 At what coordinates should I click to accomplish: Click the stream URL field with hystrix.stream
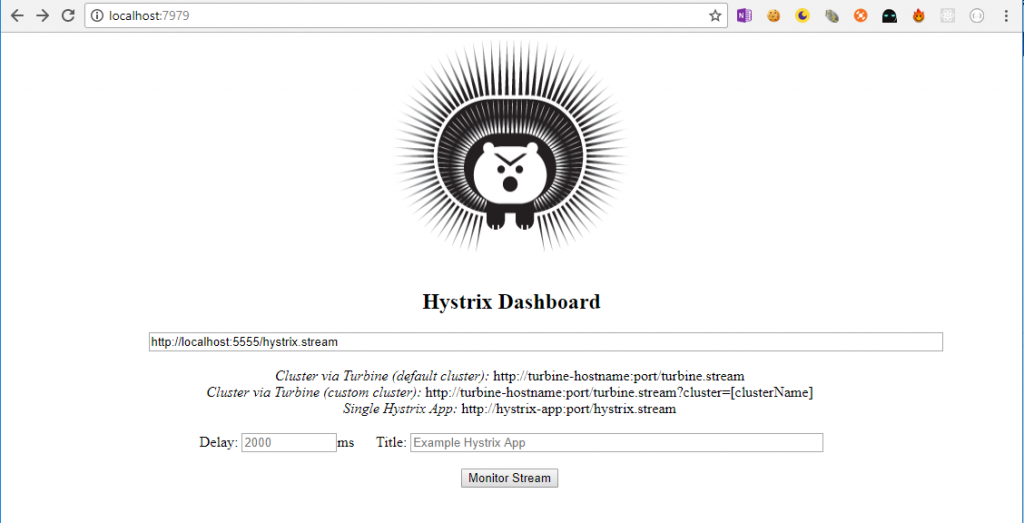coord(546,341)
